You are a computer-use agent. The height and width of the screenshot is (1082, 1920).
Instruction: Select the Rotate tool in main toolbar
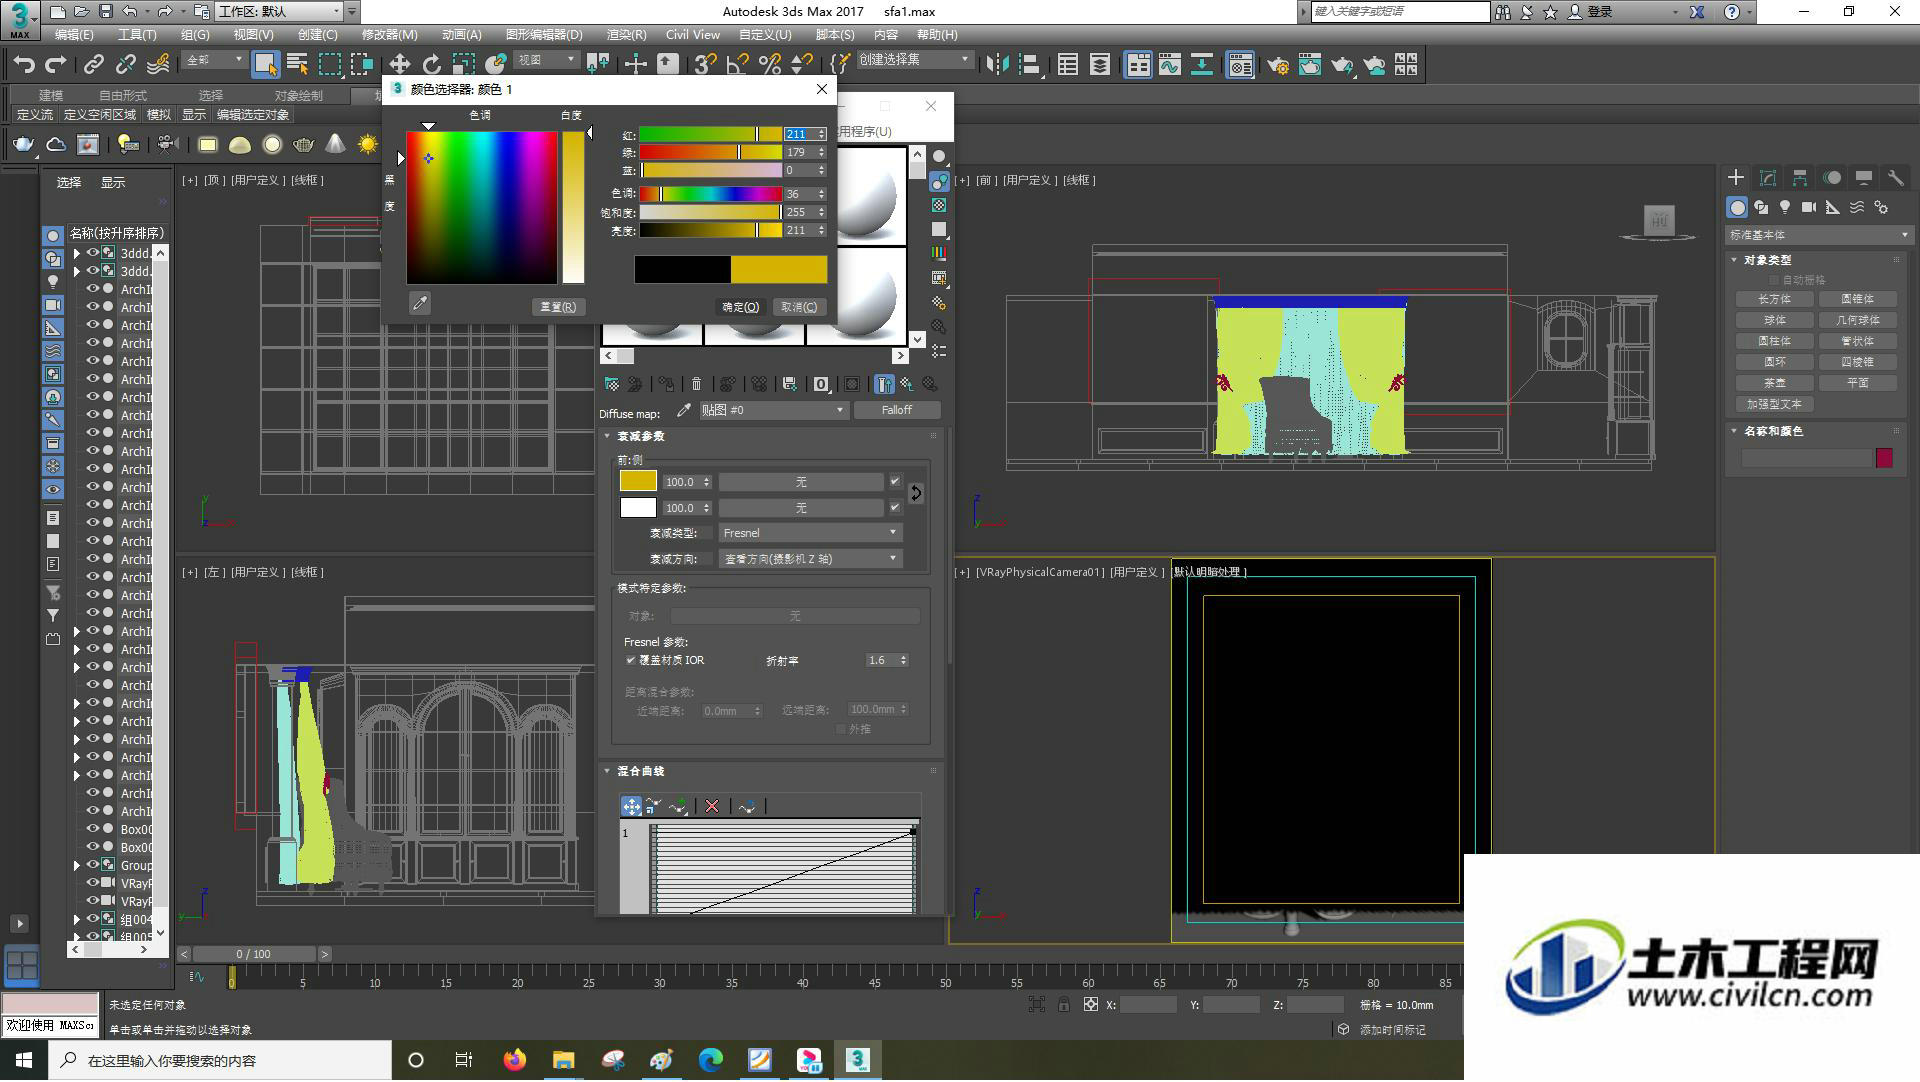pos(431,65)
